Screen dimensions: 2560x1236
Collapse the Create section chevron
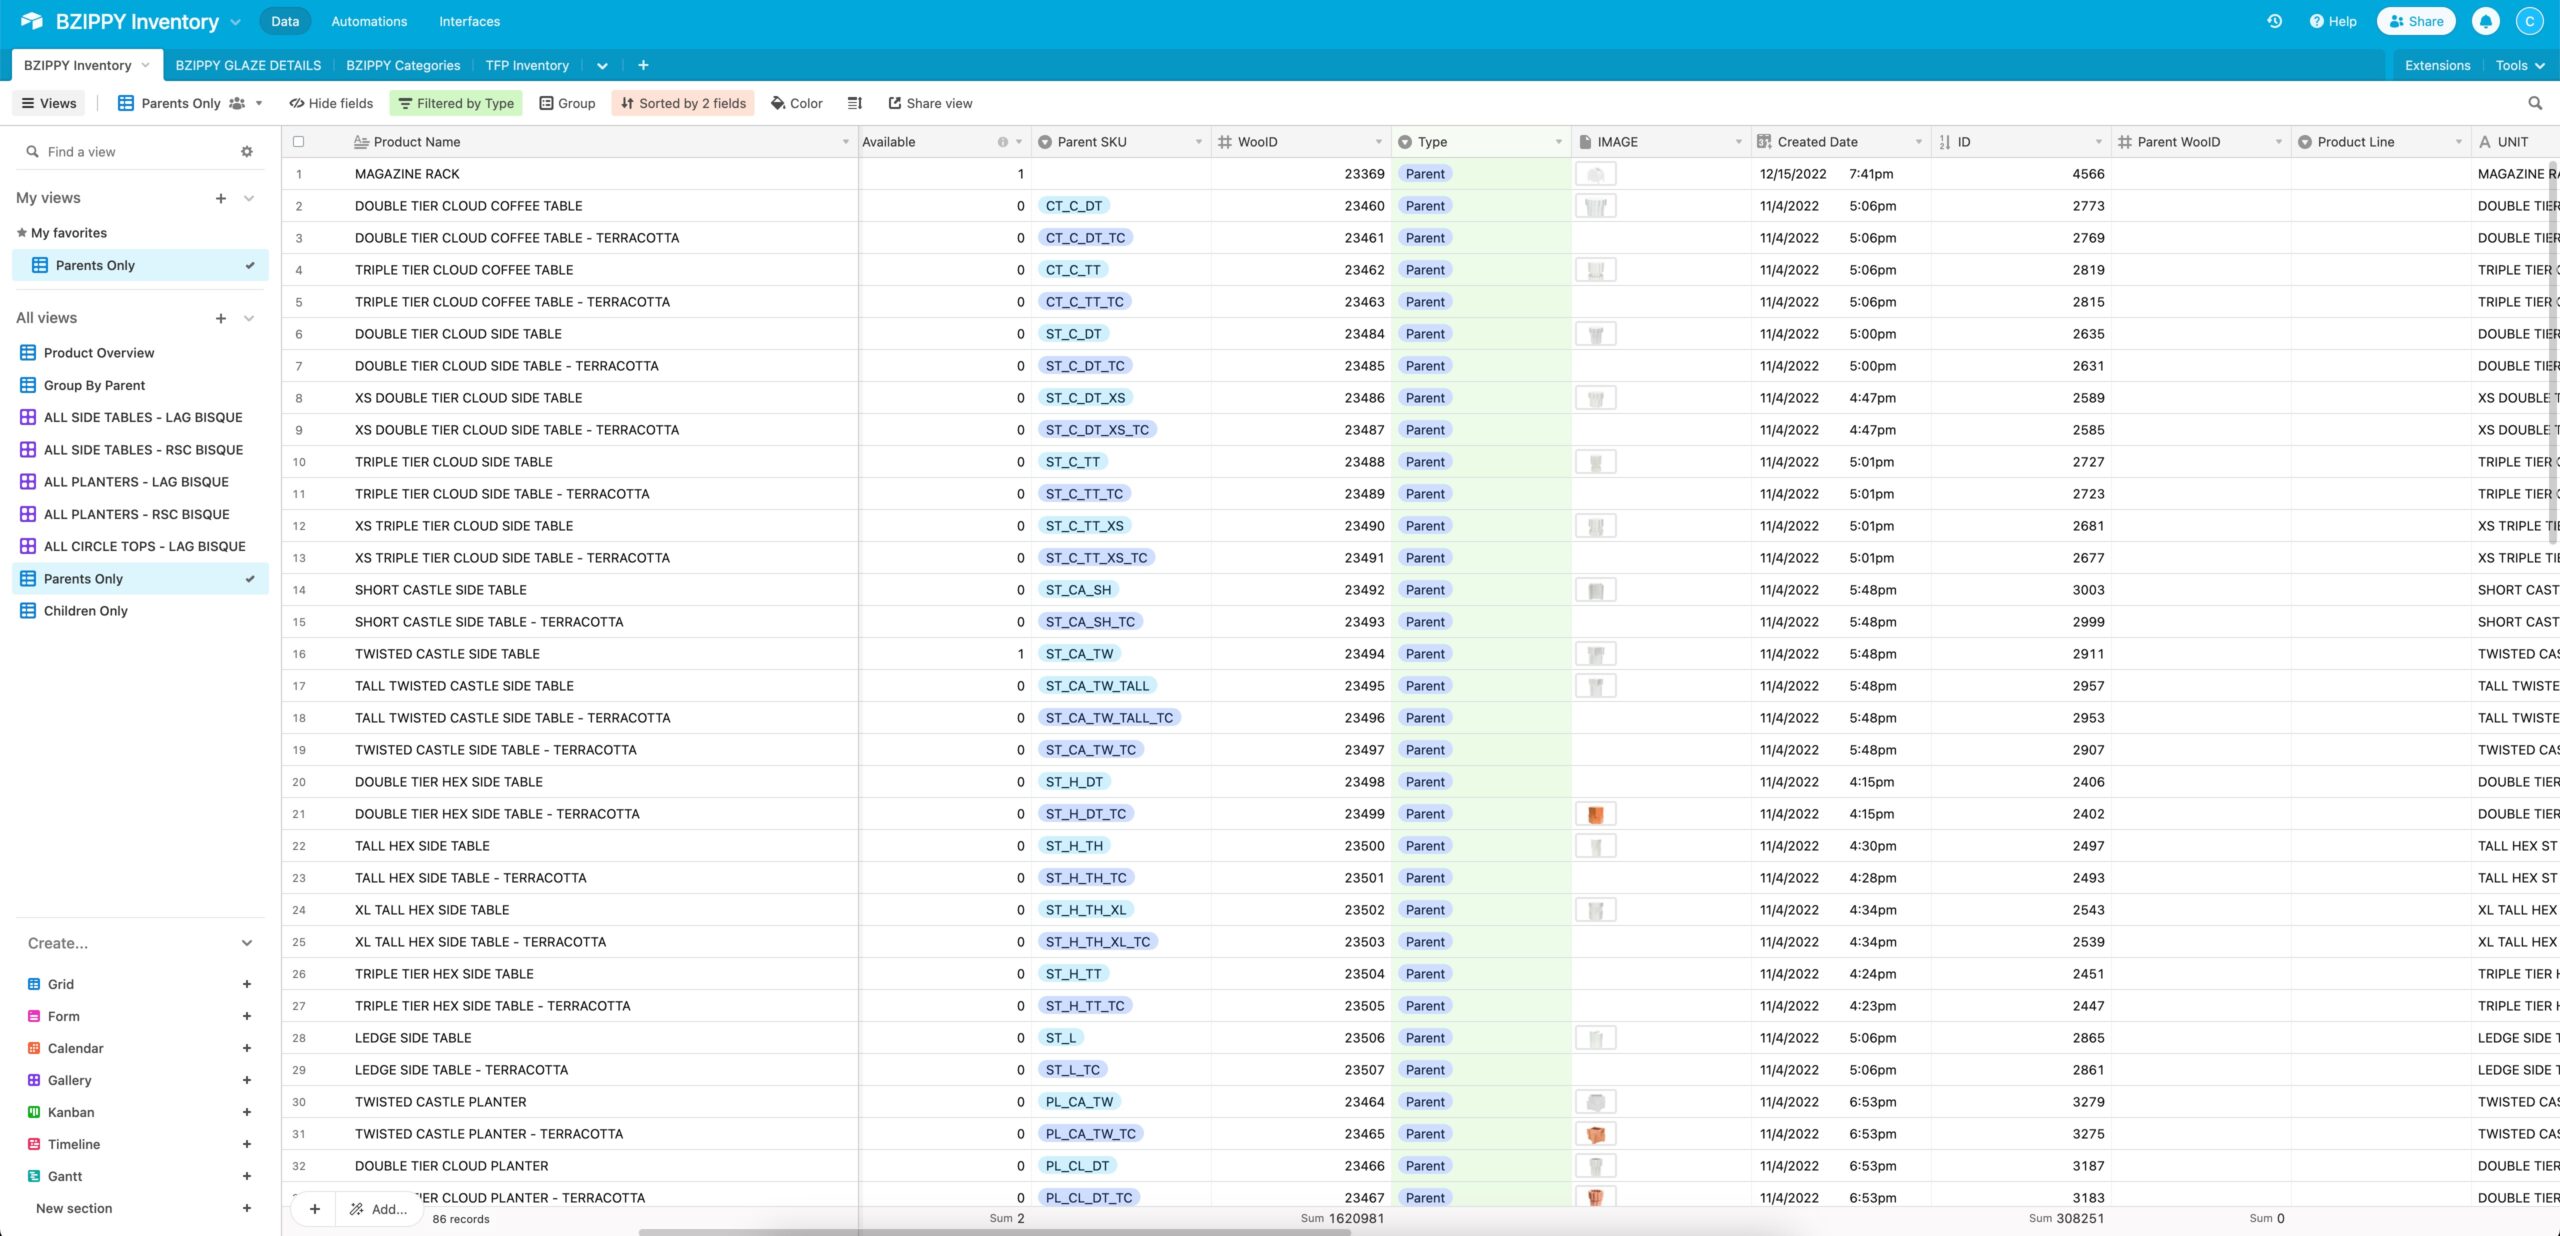coord(247,943)
